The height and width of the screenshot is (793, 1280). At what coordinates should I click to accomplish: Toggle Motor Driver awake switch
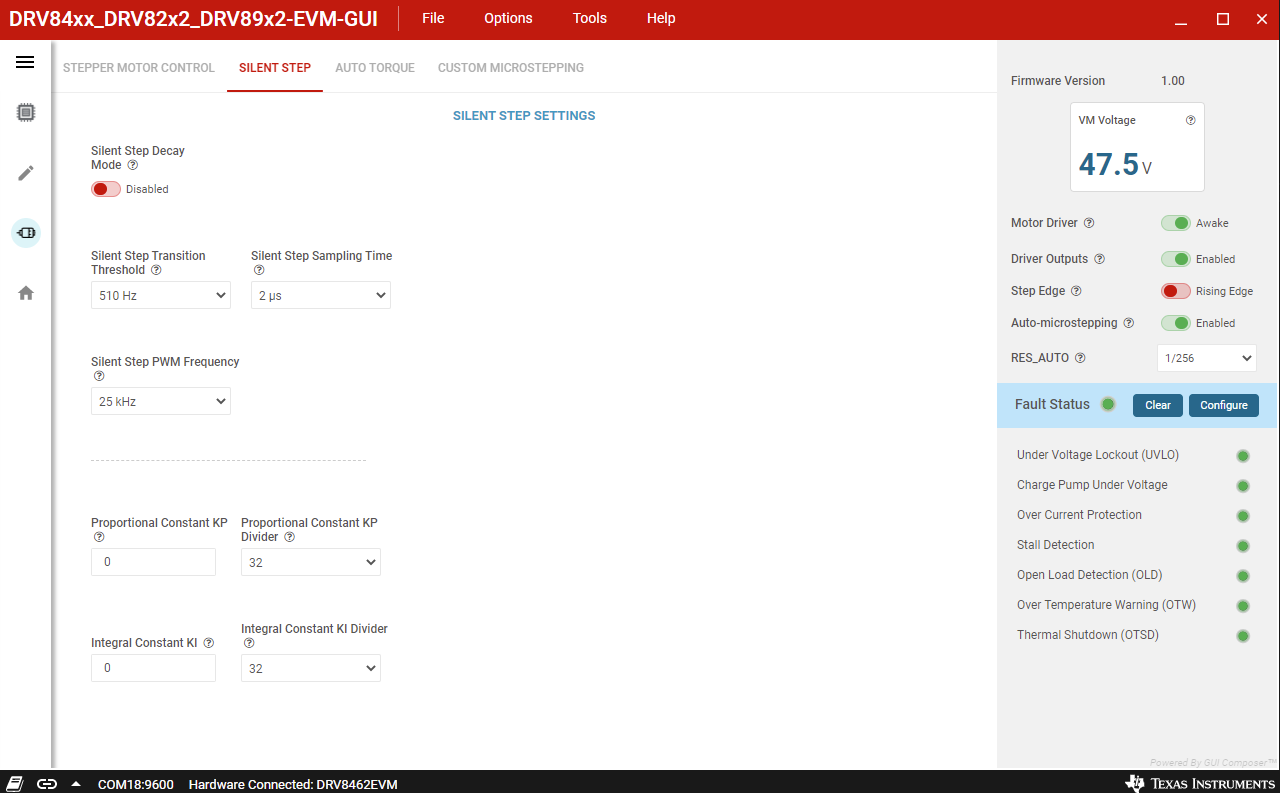[1176, 223]
